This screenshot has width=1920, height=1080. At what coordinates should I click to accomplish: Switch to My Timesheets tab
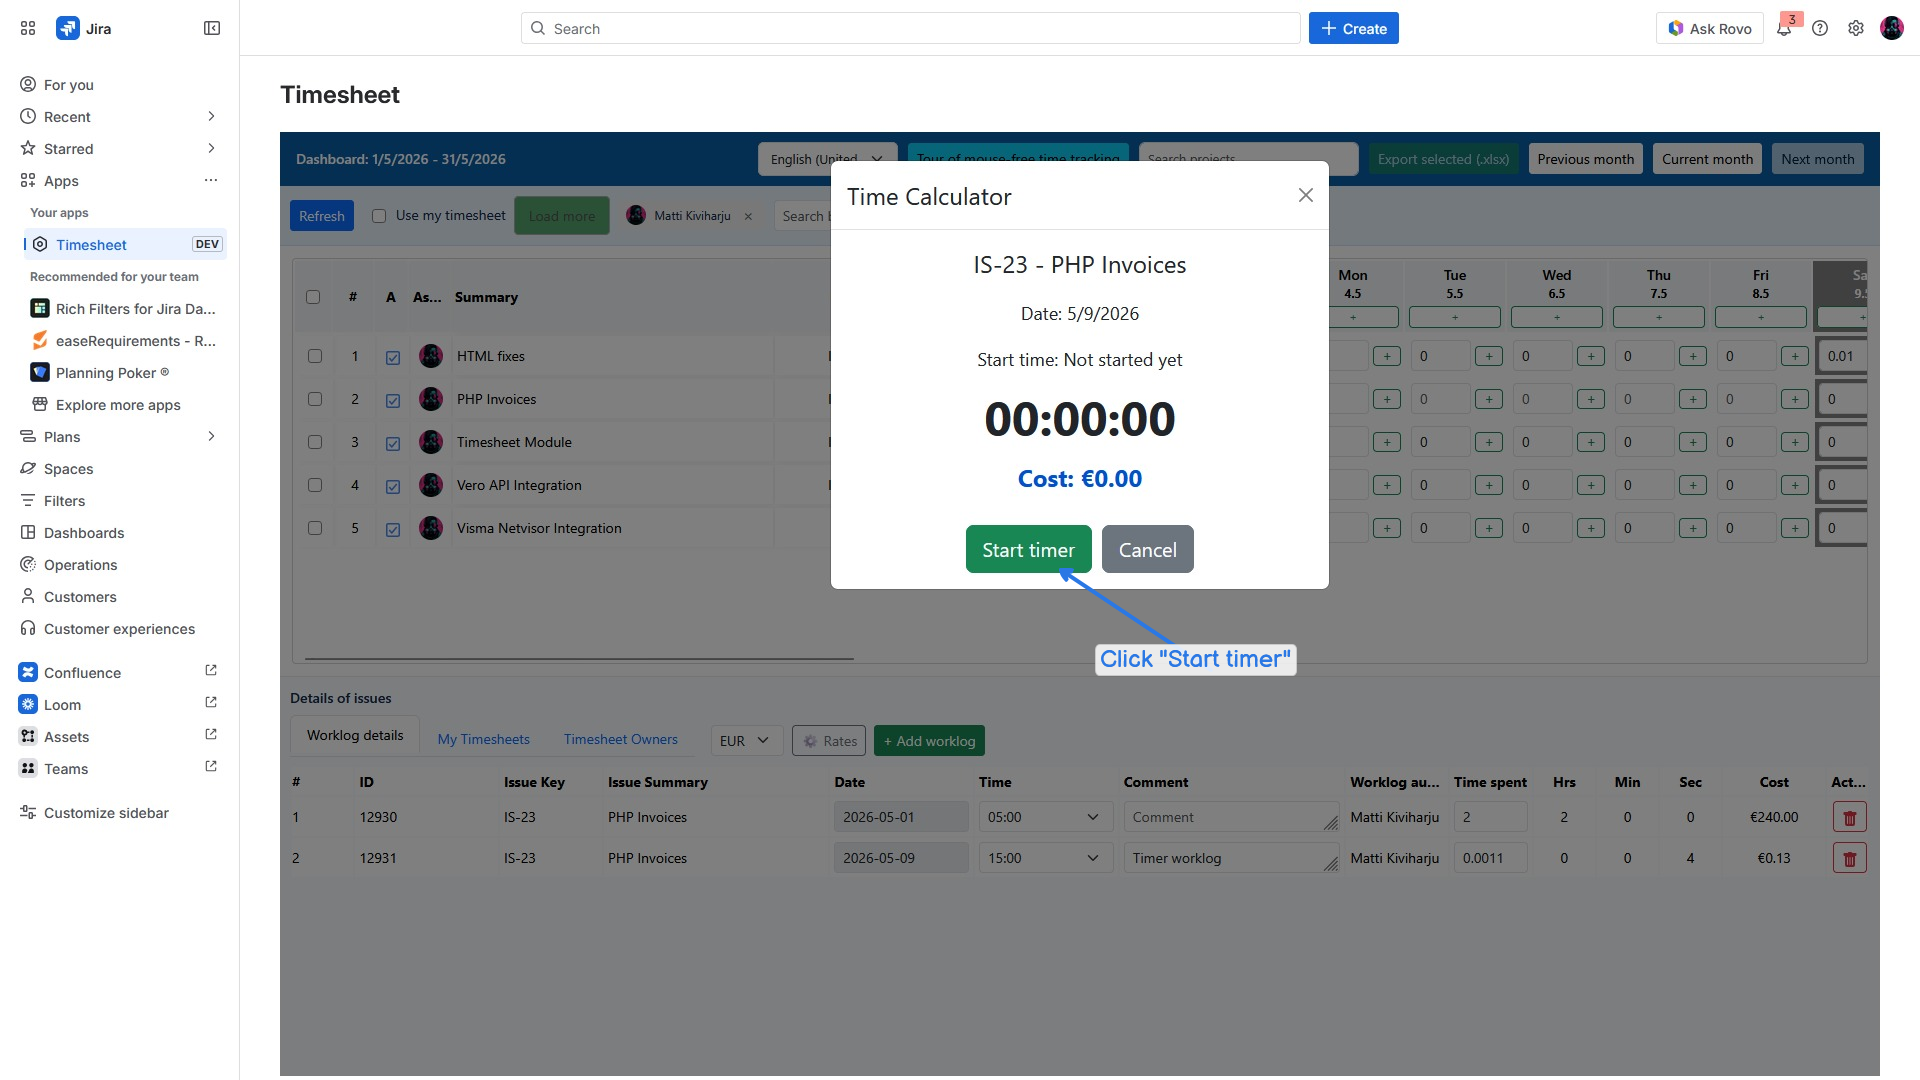[484, 740]
